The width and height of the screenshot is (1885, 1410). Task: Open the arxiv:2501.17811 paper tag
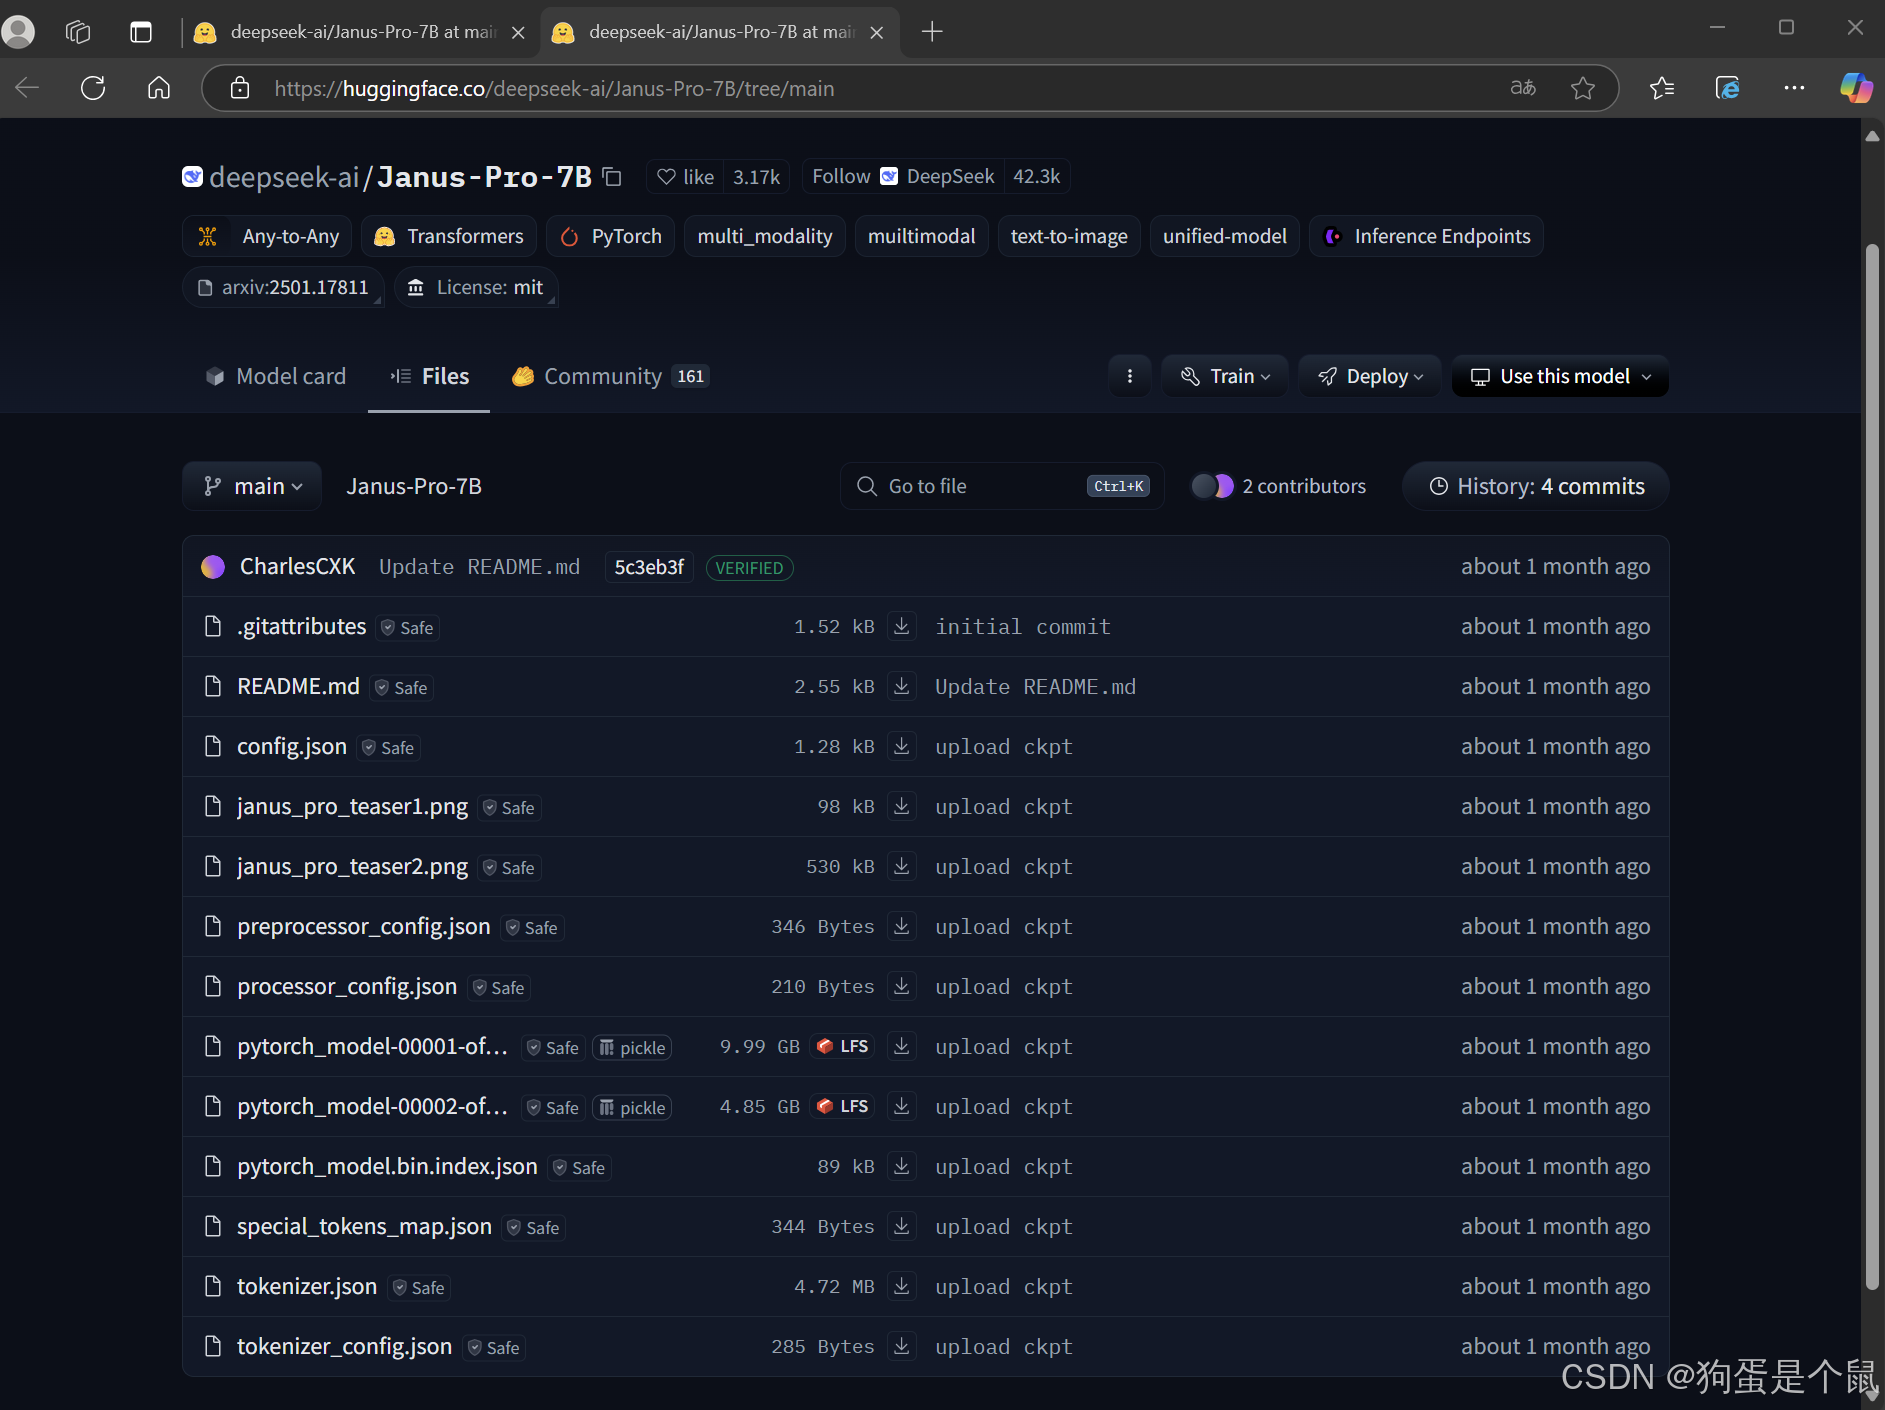pyautogui.click(x=283, y=287)
